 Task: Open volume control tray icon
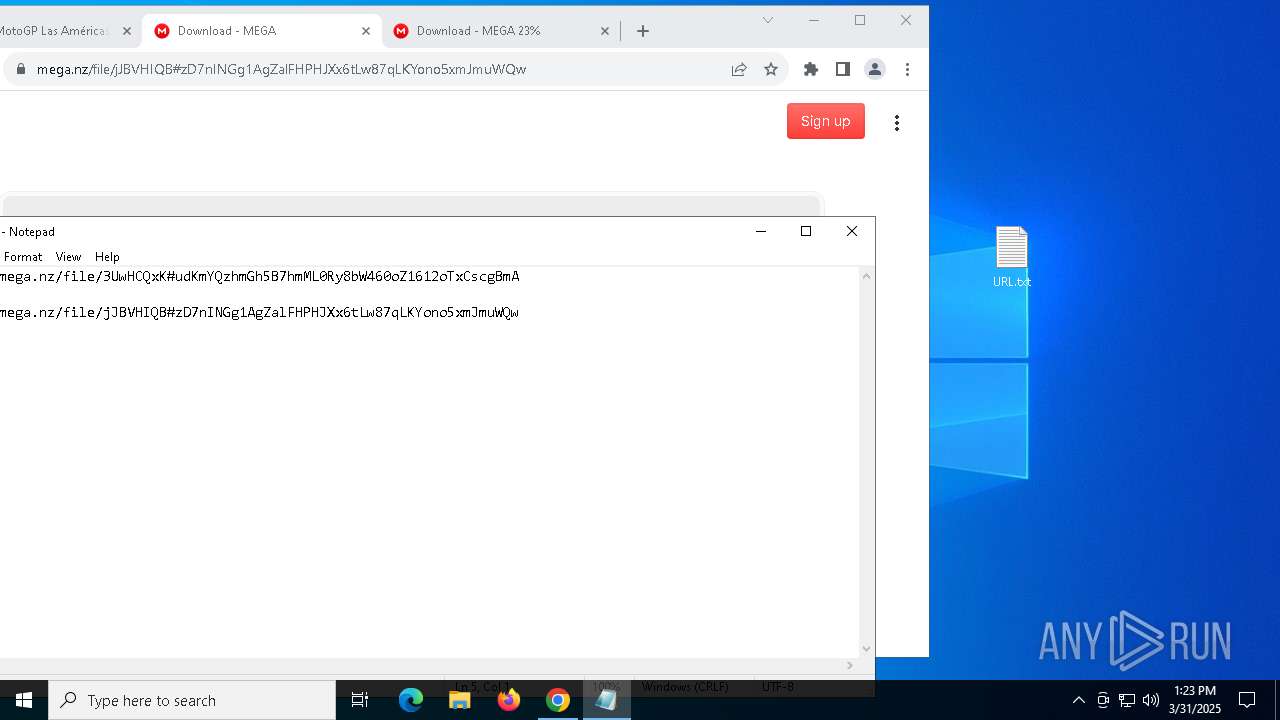(1150, 700)
